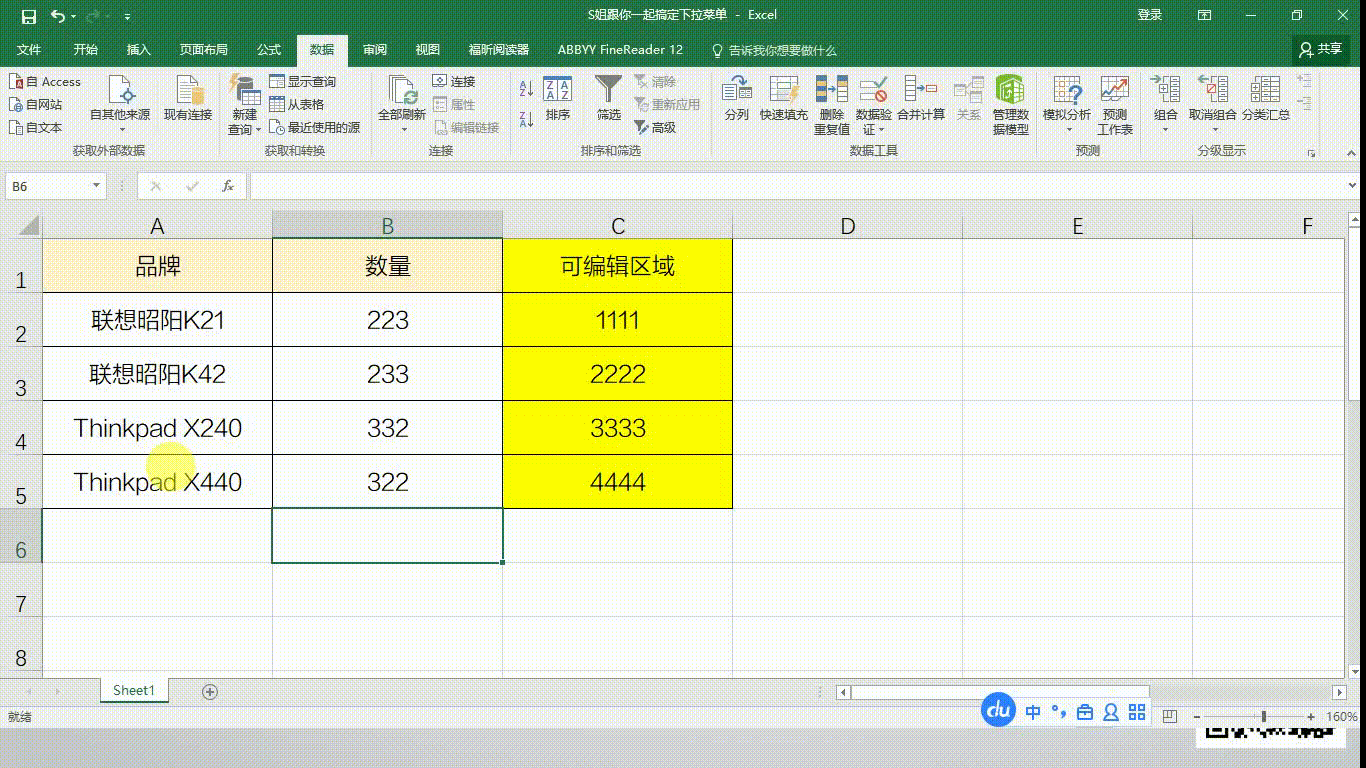Click the Share (共享) button
The image size is (1366, 768).
[1321, 49]
